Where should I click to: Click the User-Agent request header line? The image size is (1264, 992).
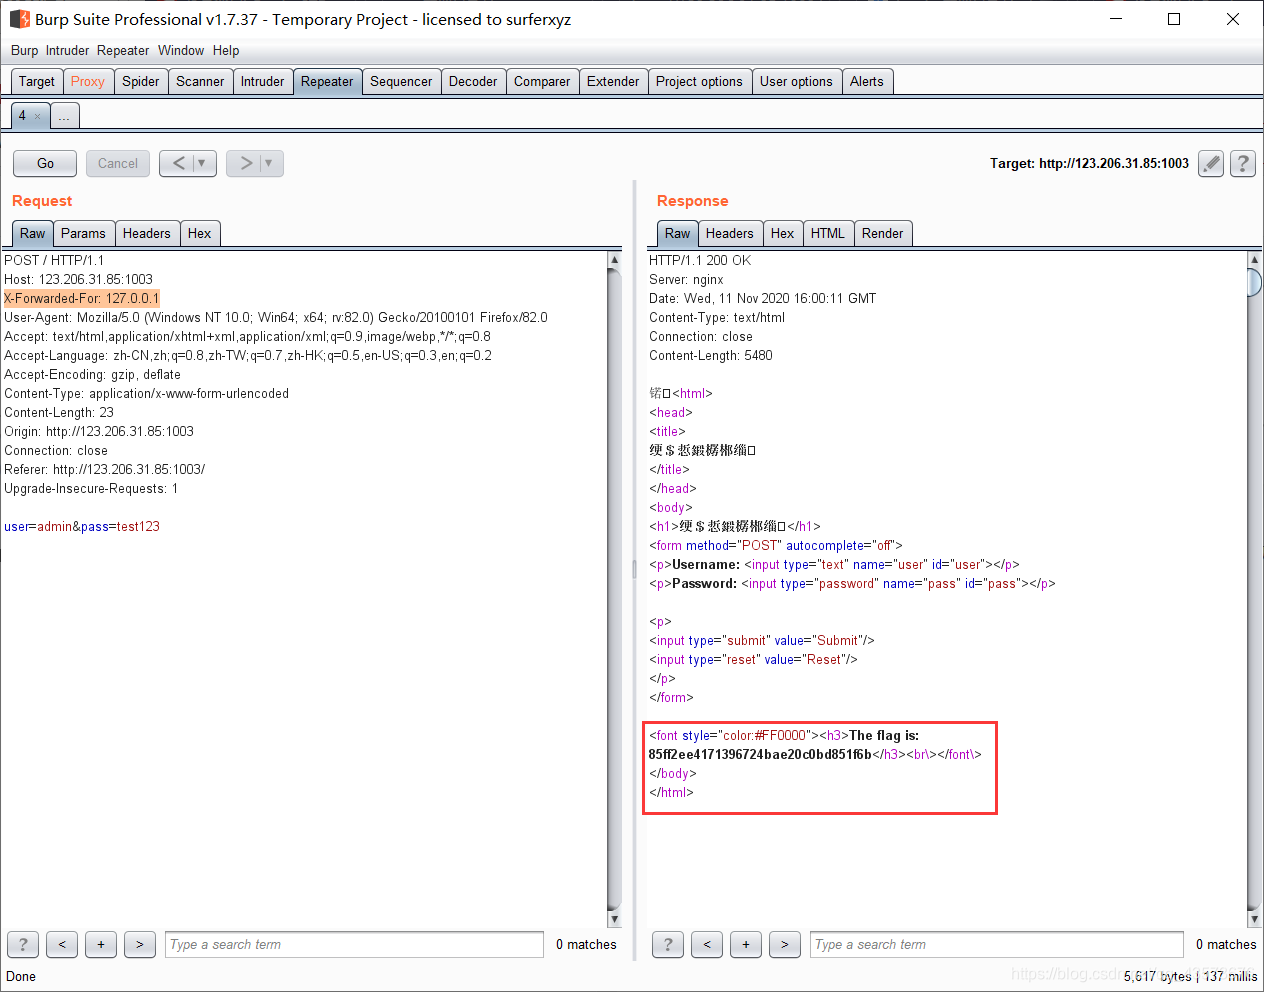coord(276,317)
